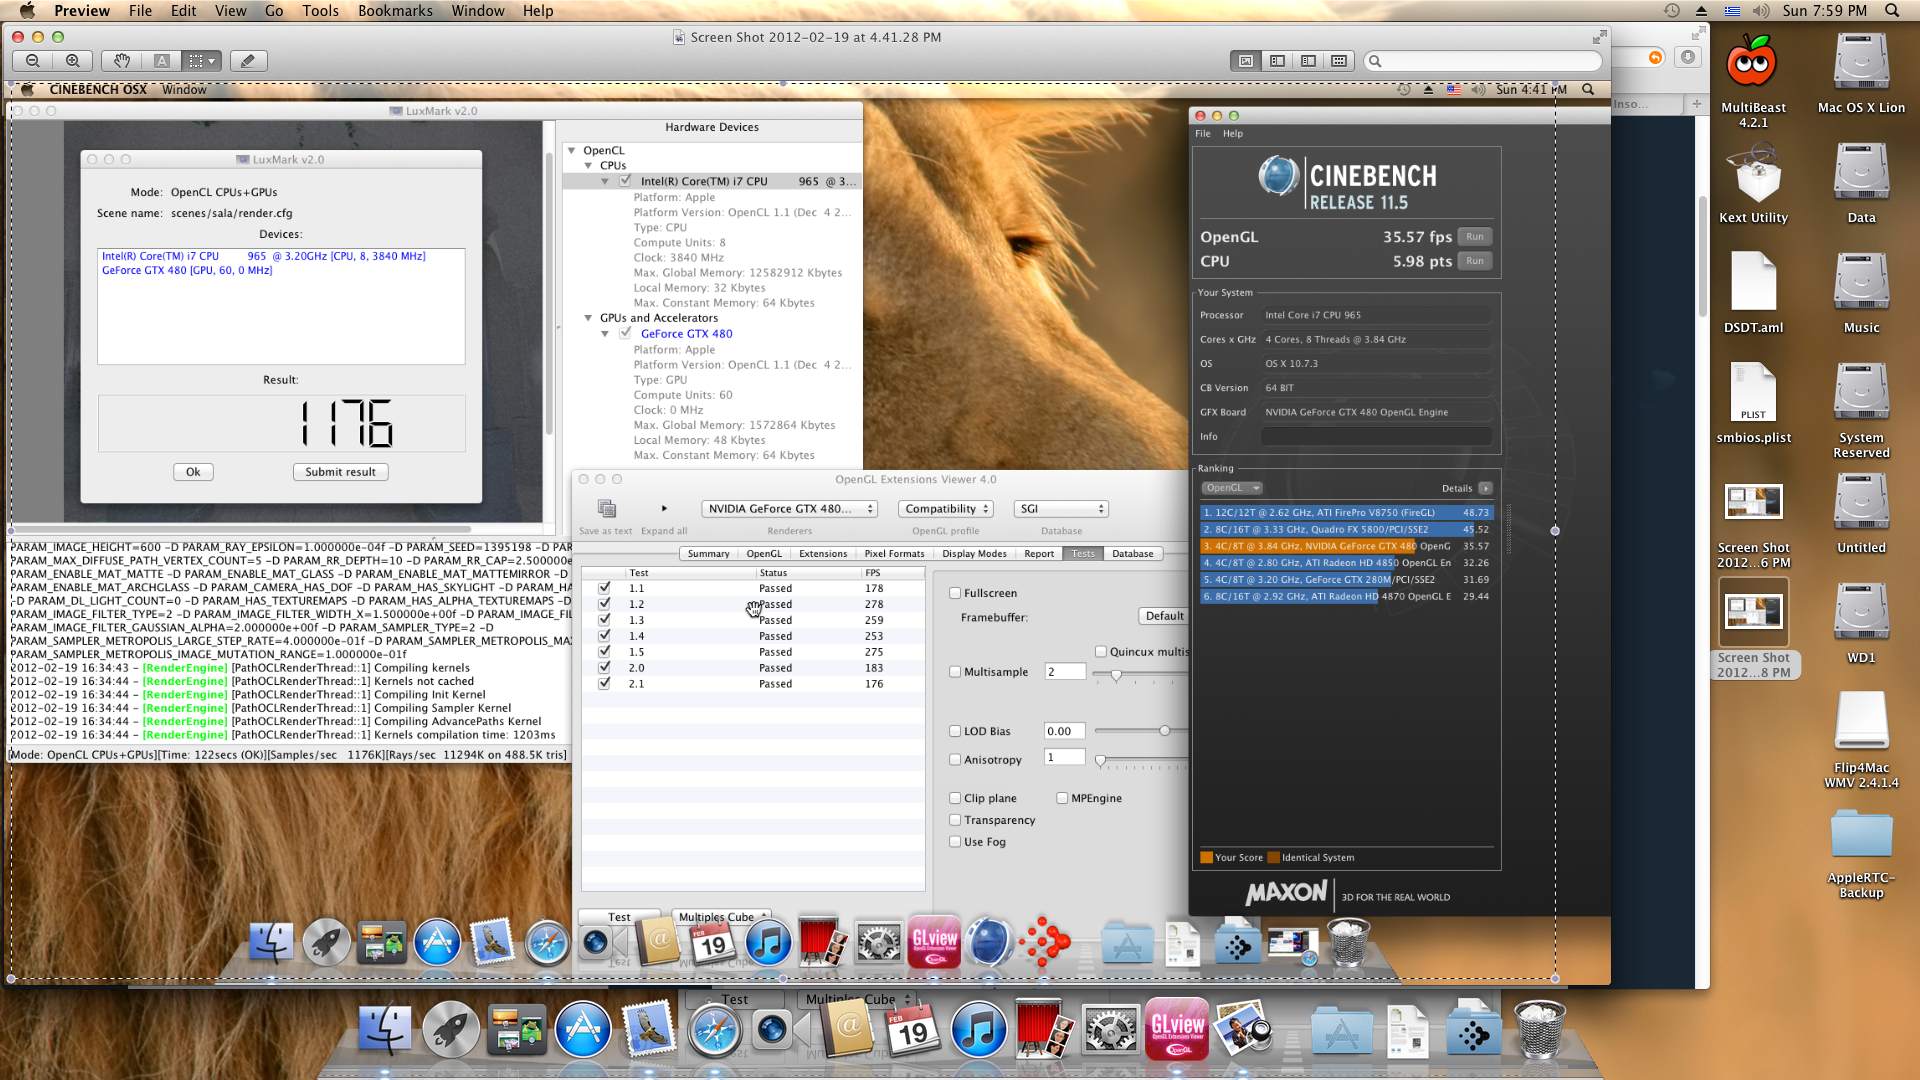
Task: Select the Text Selection tool in Preview
Action: [162, 61]
